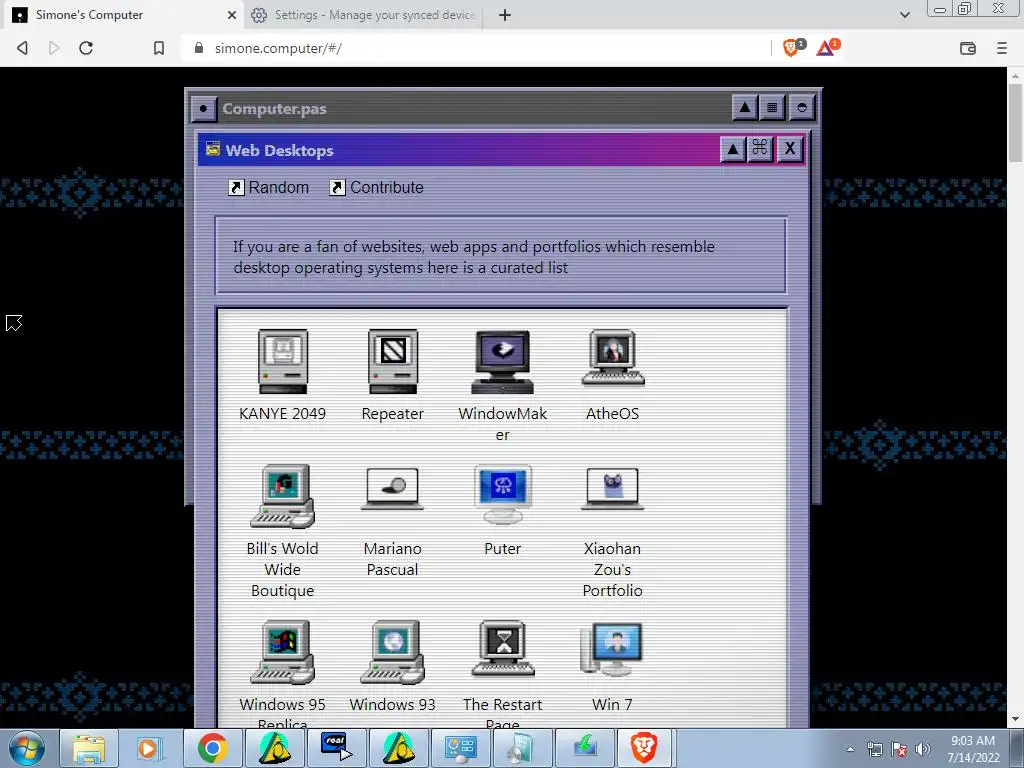
Task: Click the up-triangle button in Web Desktops title bar
Action: [733, 149]
